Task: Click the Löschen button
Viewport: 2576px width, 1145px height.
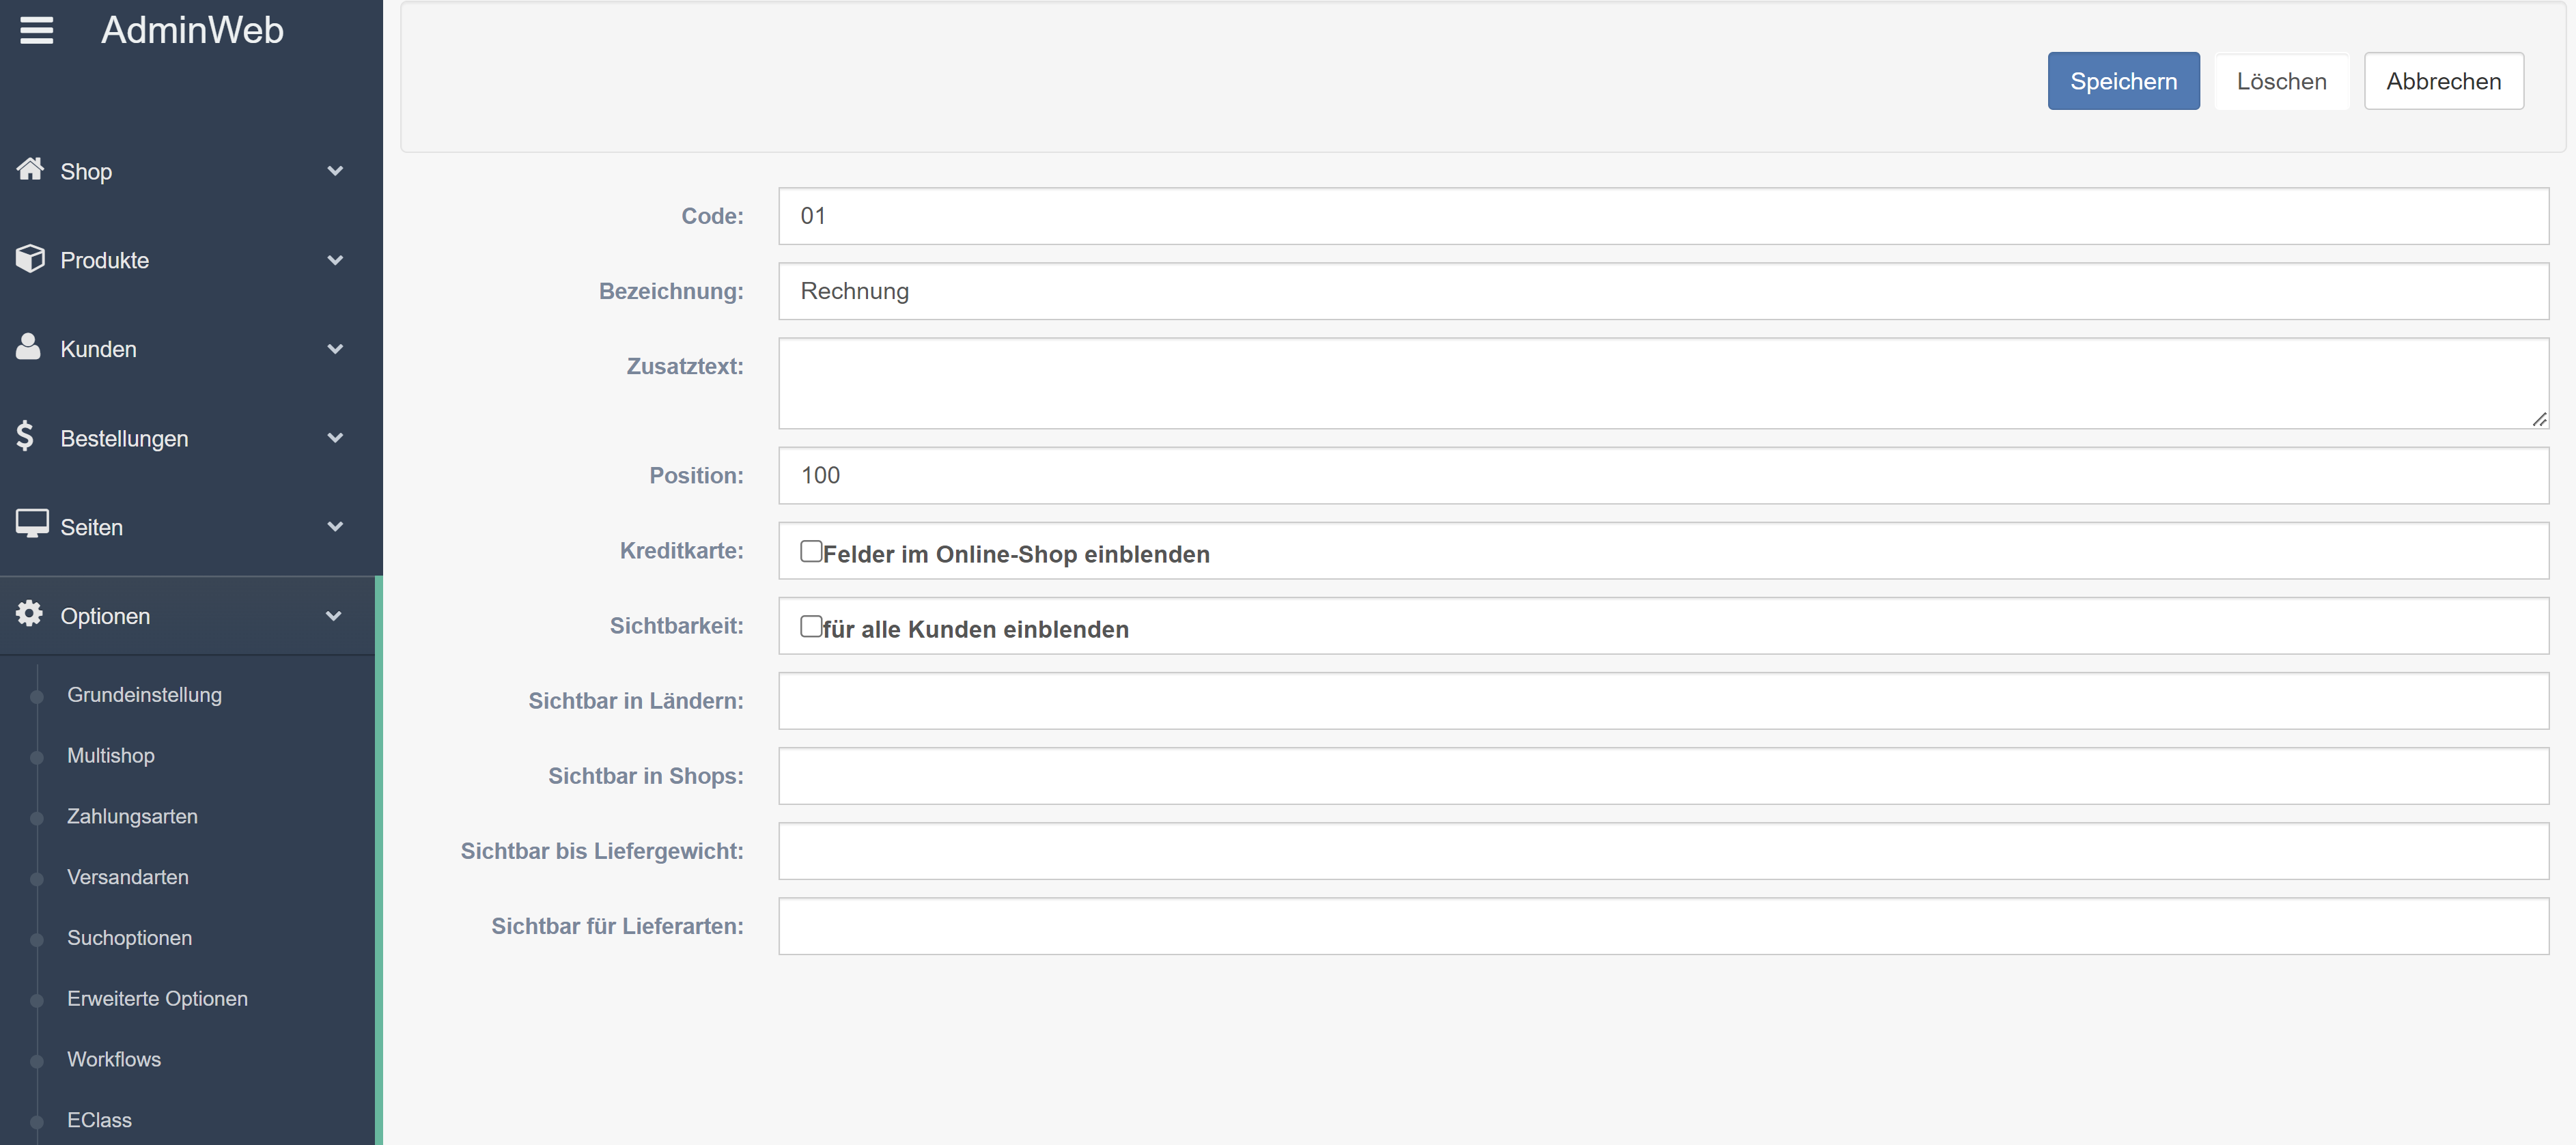Action: pos(2281,81)
